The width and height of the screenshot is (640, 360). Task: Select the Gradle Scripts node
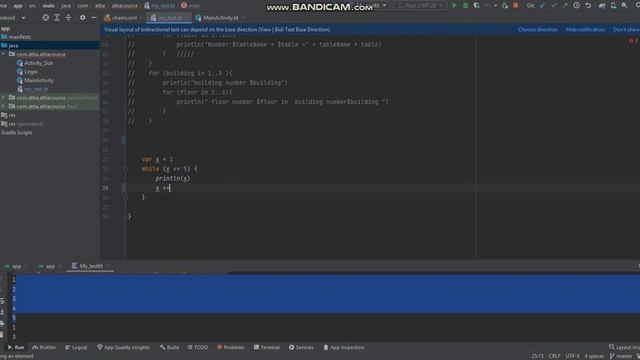coord(16,133)
